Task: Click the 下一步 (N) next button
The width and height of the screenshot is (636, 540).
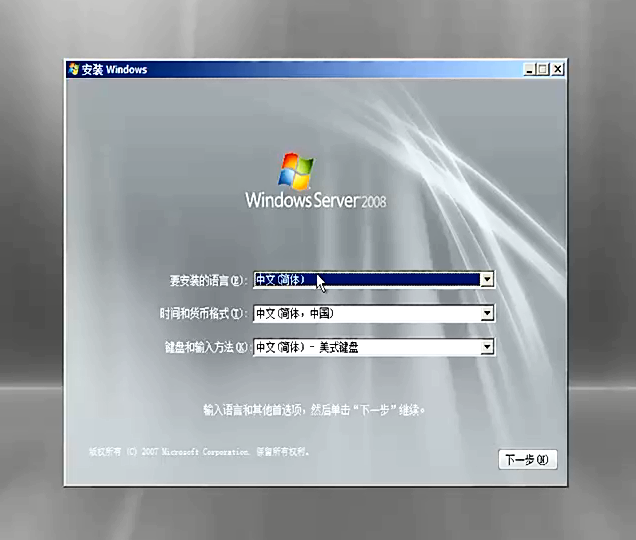Action: pyautogui.click(x=527, y=460)
